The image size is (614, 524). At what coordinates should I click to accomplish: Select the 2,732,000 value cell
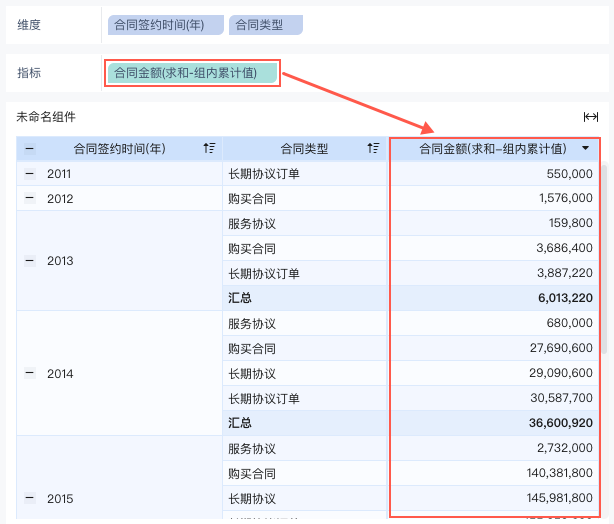pos(495,448)
